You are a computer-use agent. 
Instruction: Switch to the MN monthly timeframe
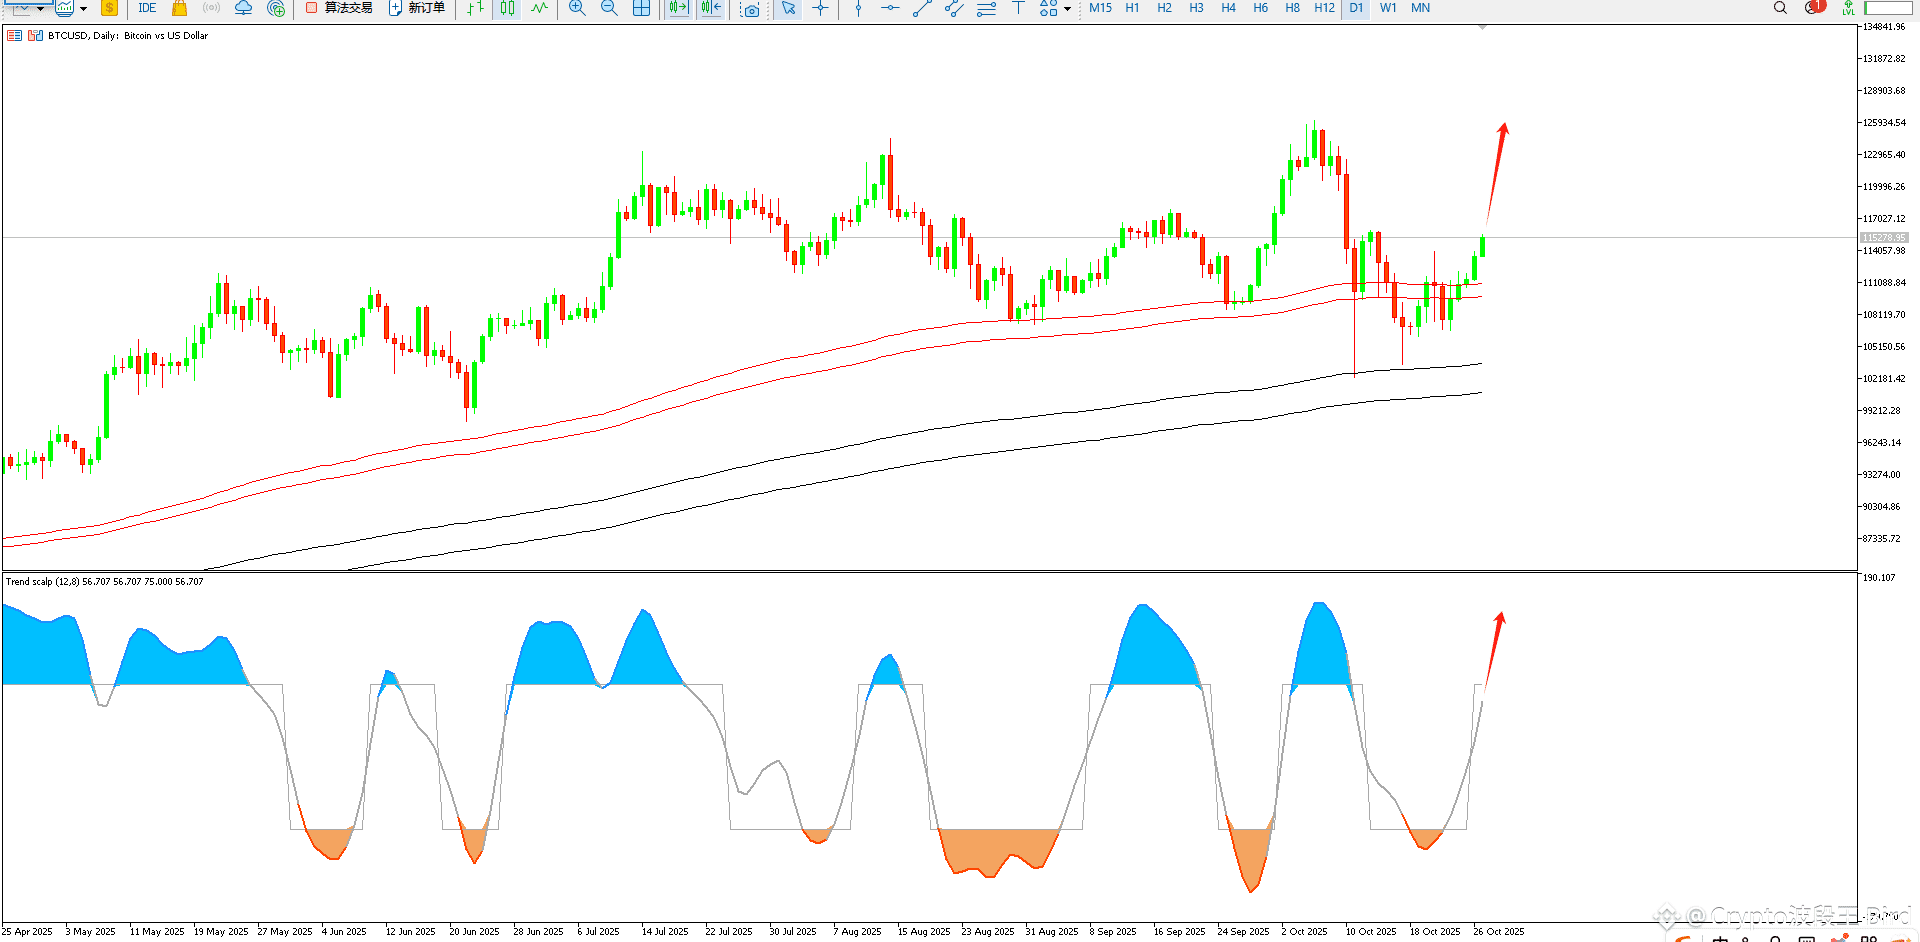point(1420,8)
